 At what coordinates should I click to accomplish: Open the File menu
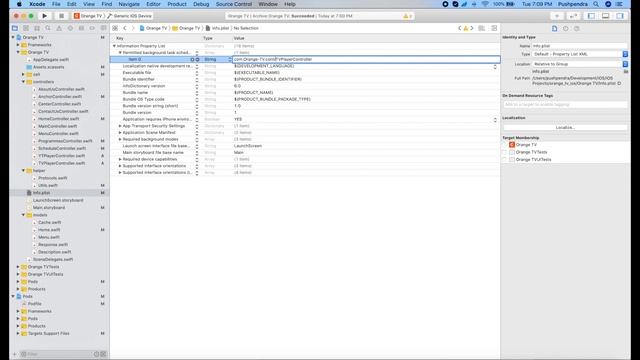tap(56, 4)
